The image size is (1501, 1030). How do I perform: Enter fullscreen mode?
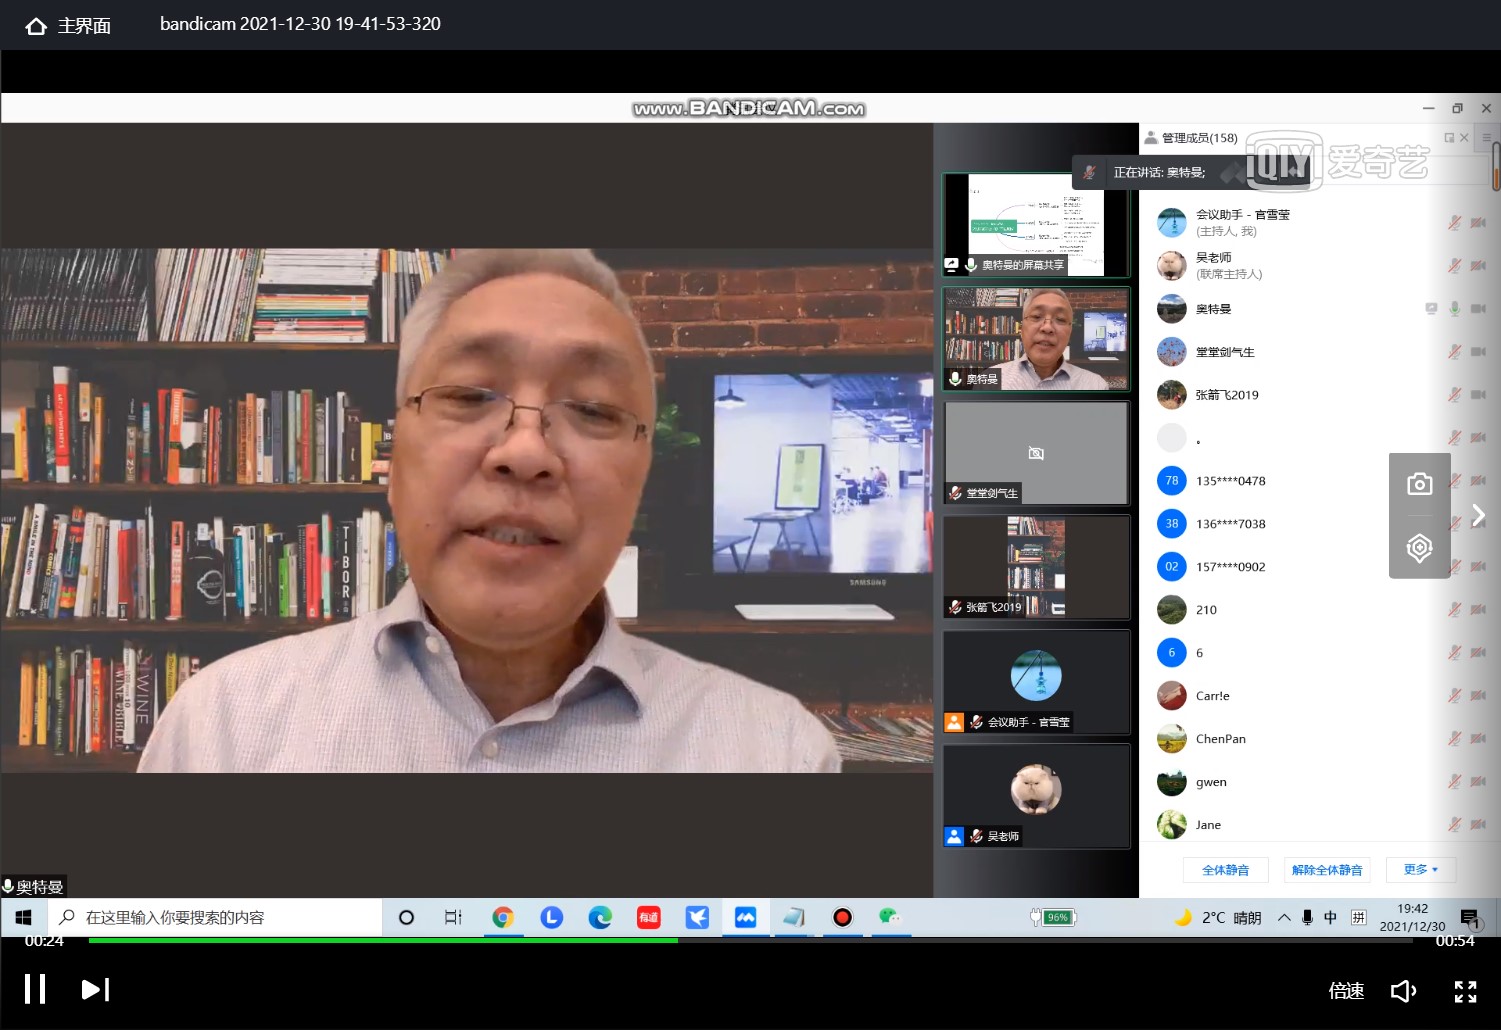pos(1465,990)
